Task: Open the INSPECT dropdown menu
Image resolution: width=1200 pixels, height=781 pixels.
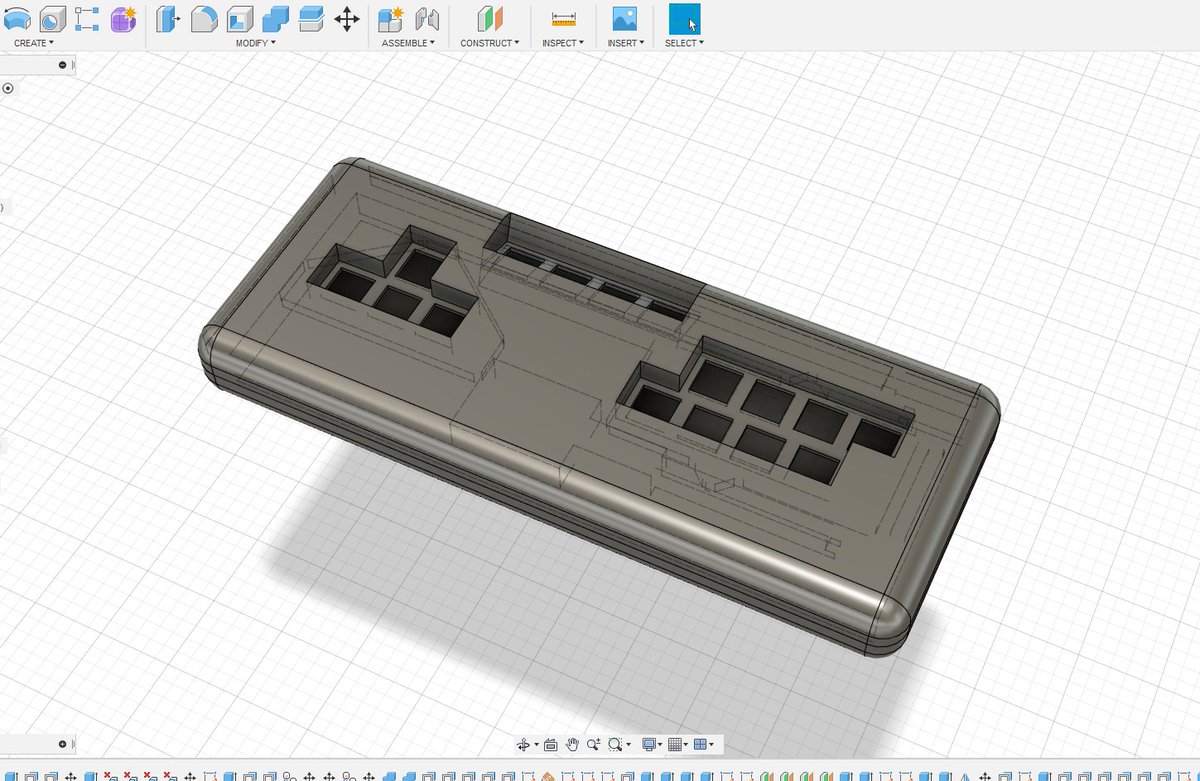Action: pyautogui.click(x=563, y=43)
